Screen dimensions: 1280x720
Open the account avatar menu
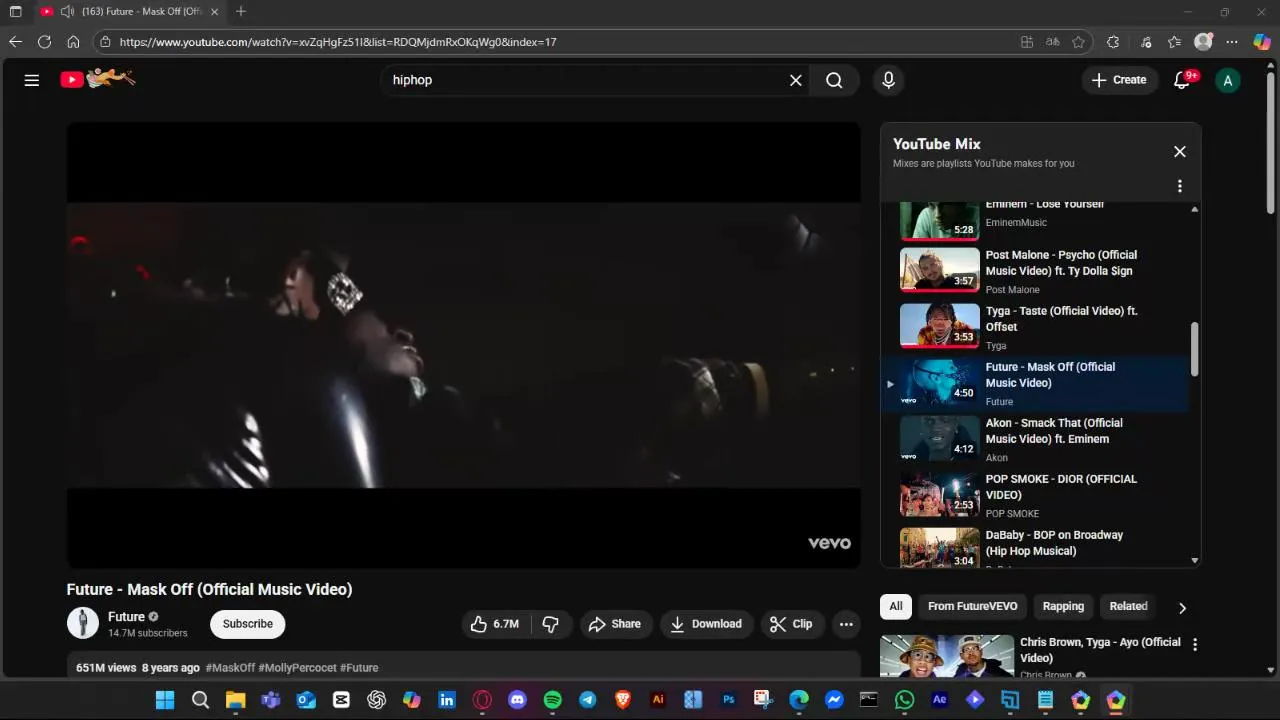pyautogui.click(x=1227, y=80)
